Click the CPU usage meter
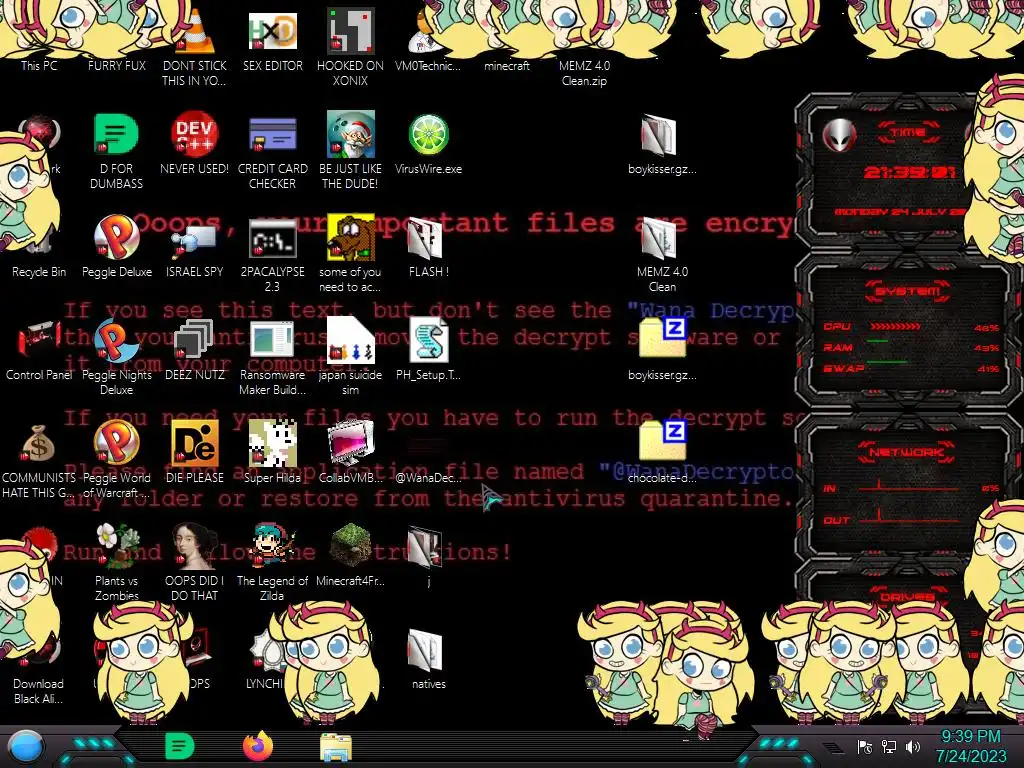1024x768 pixels. [896, 327]
